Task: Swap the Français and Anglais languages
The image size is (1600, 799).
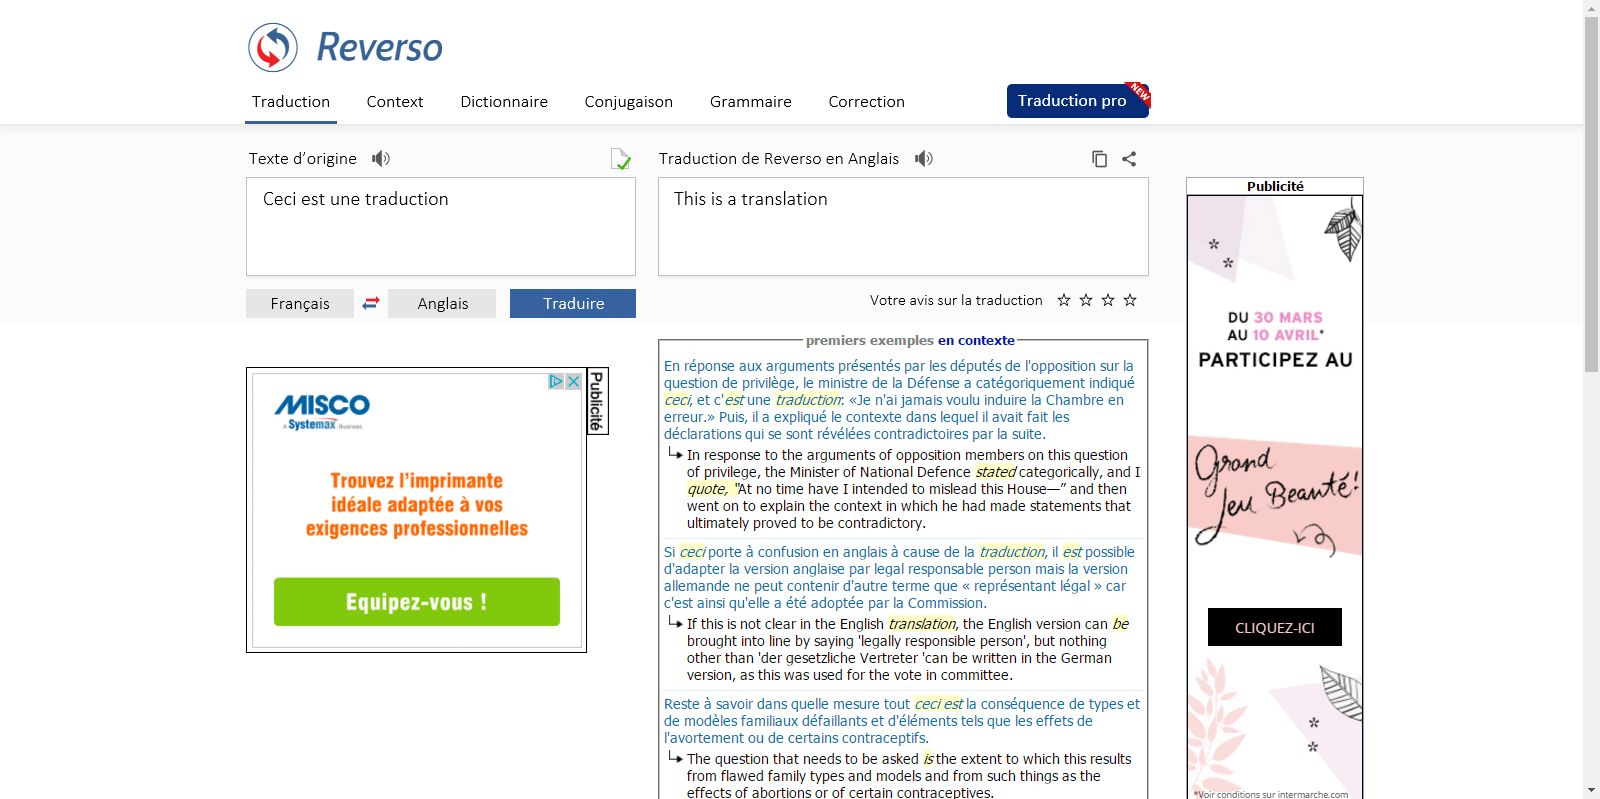Action: pos(371,303)
